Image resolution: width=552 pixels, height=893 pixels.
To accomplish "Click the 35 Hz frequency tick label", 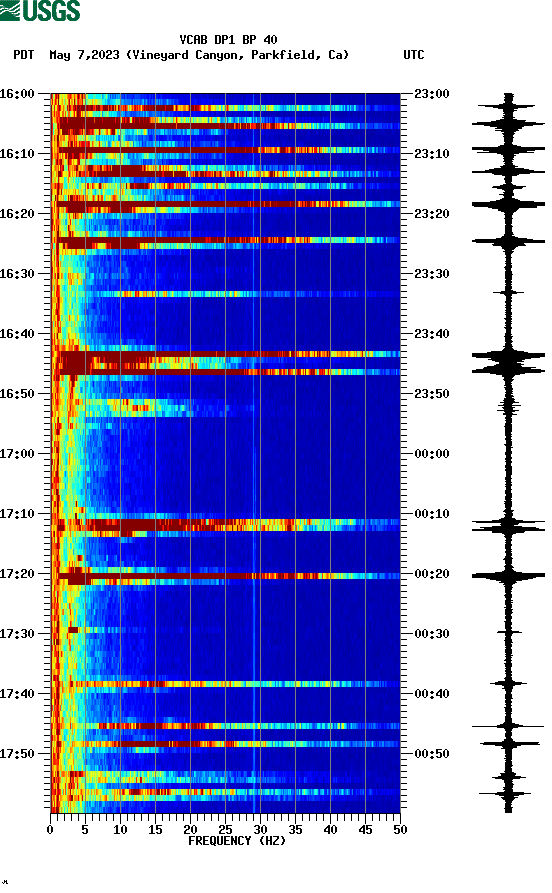I will [x=295, y=830].
